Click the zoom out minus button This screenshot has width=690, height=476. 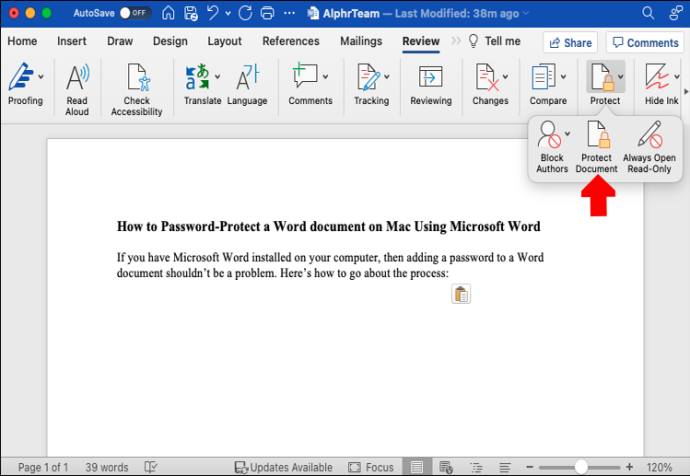click(530, 467)
